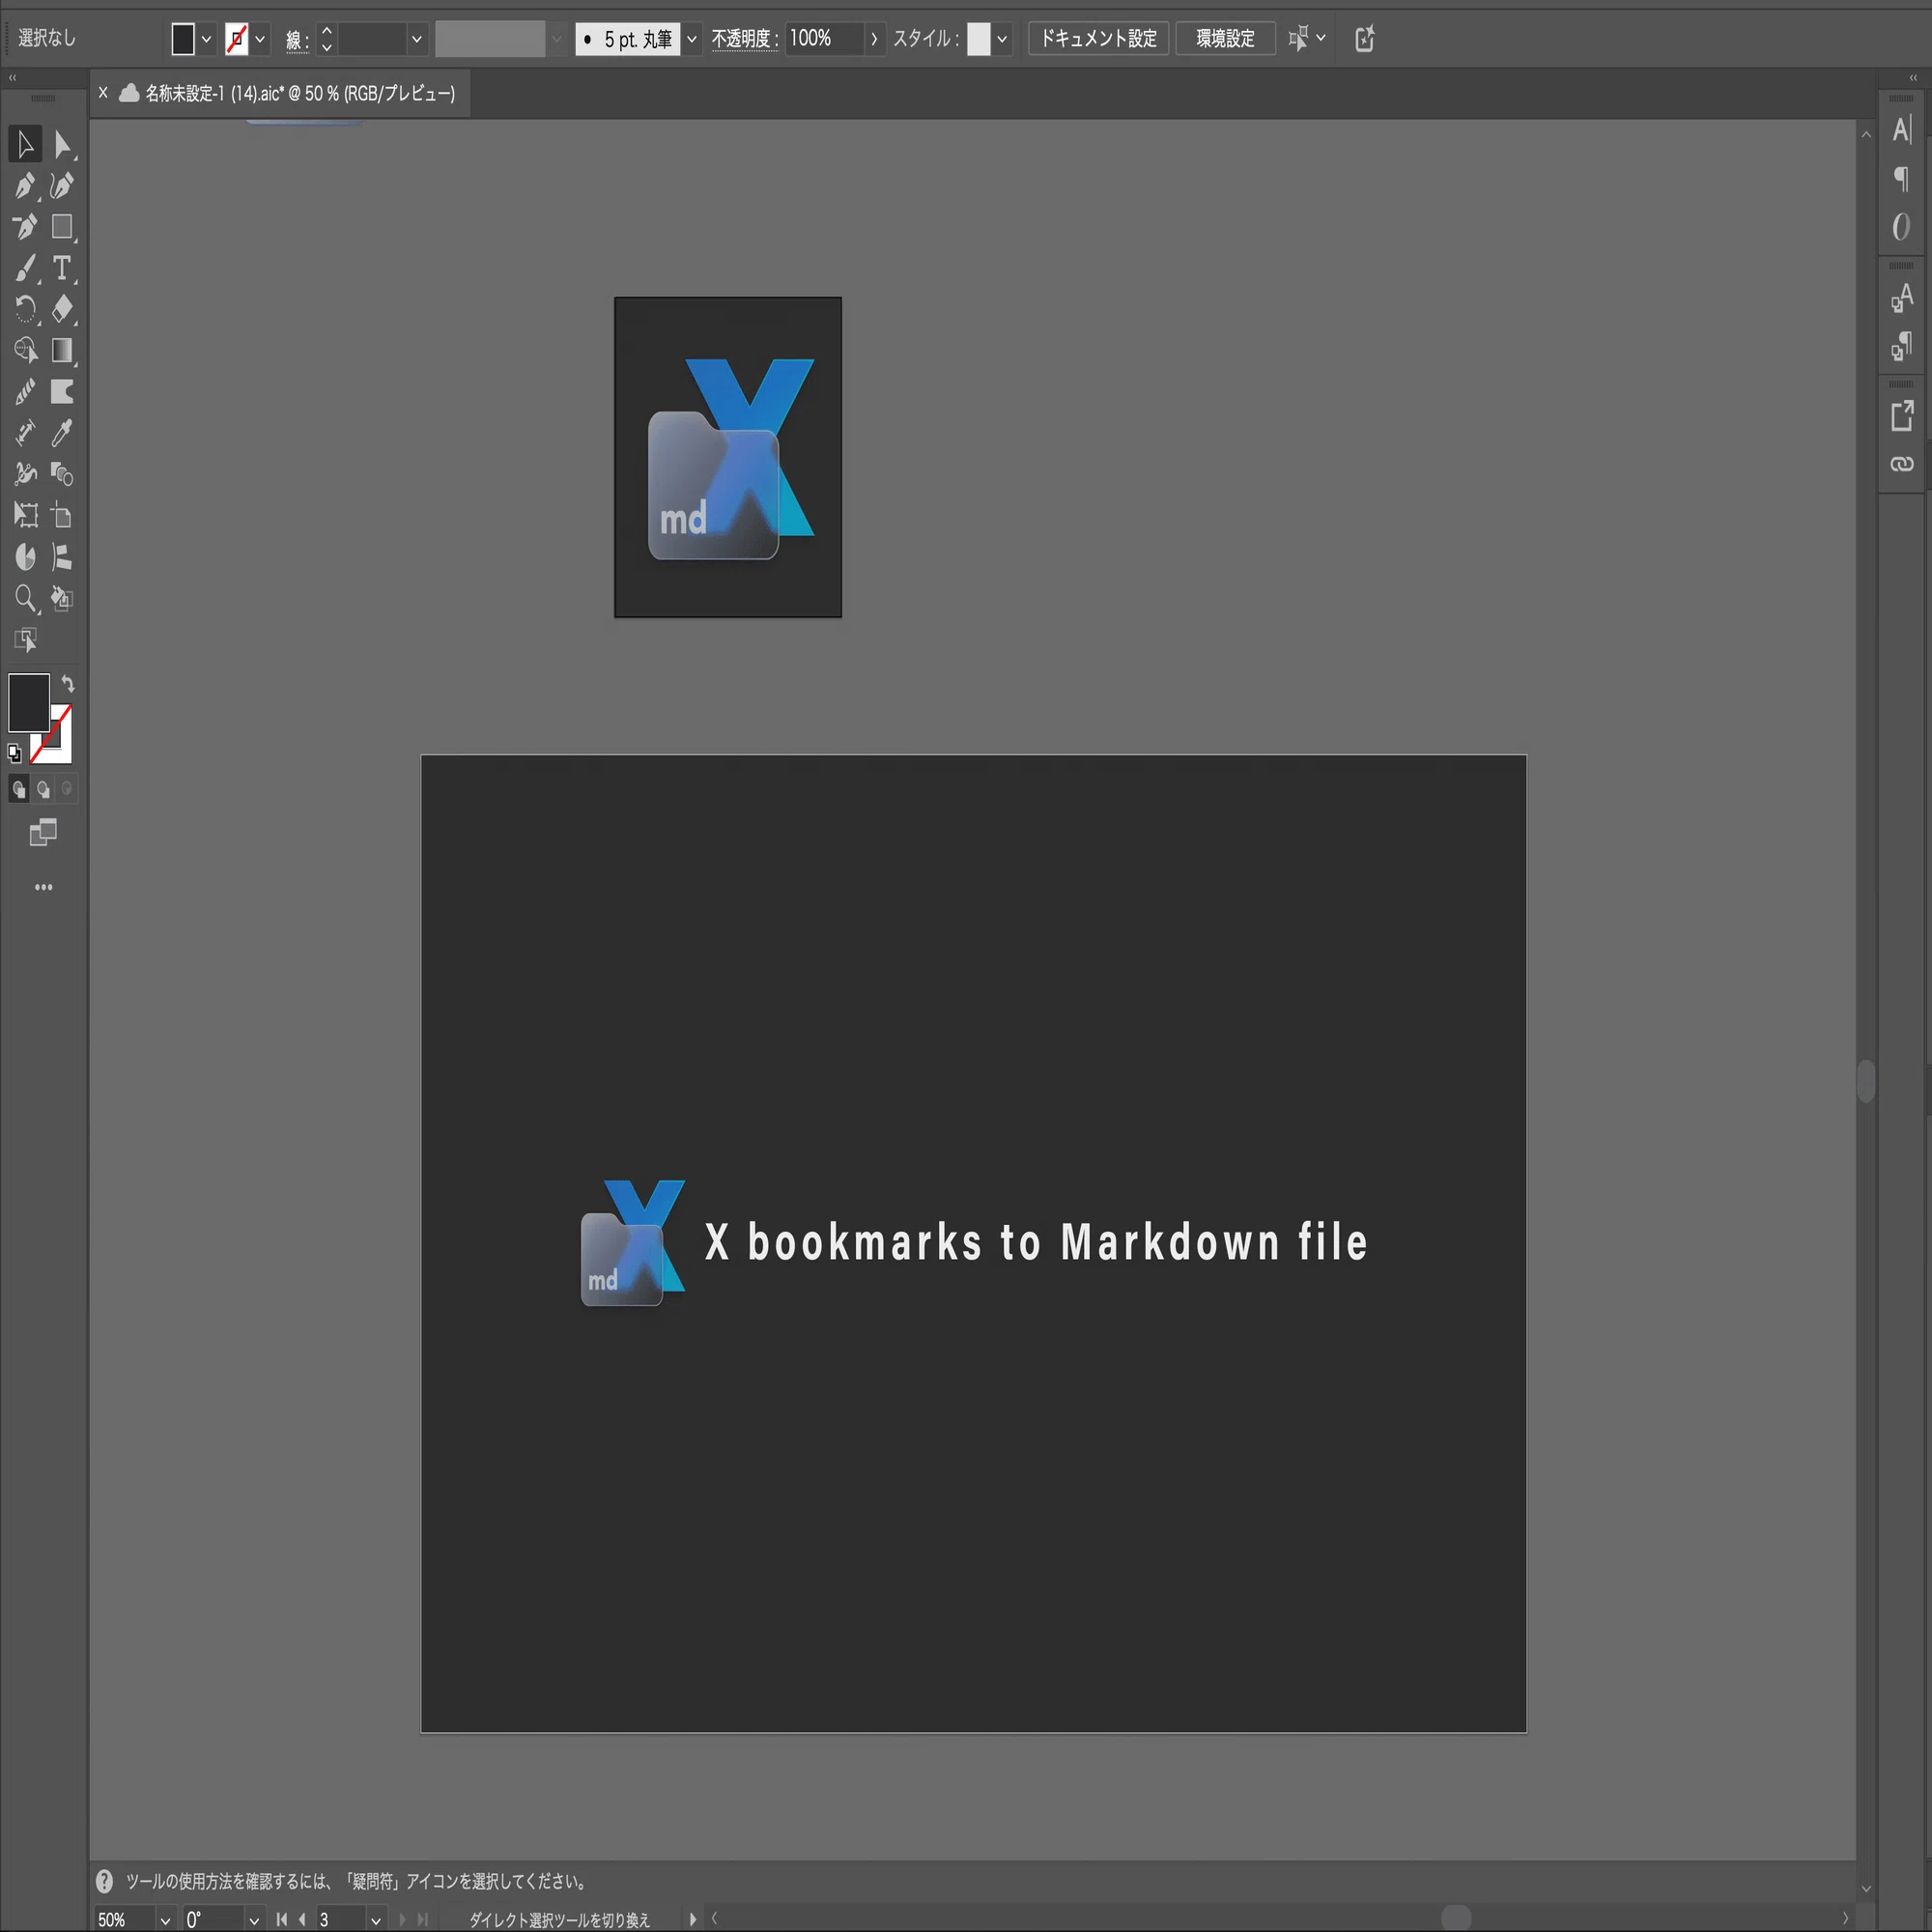Select the Live Paint Bucket tool

click(62, 599)
